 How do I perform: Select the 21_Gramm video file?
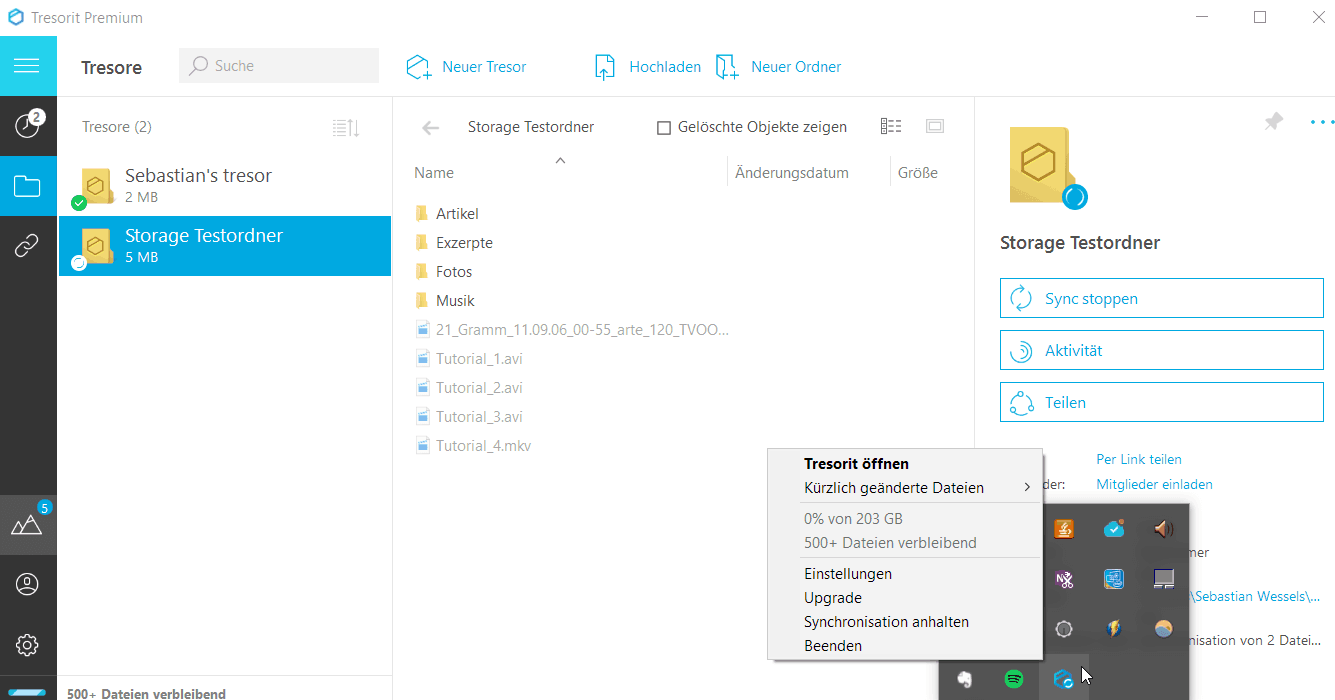coord(572,330)
